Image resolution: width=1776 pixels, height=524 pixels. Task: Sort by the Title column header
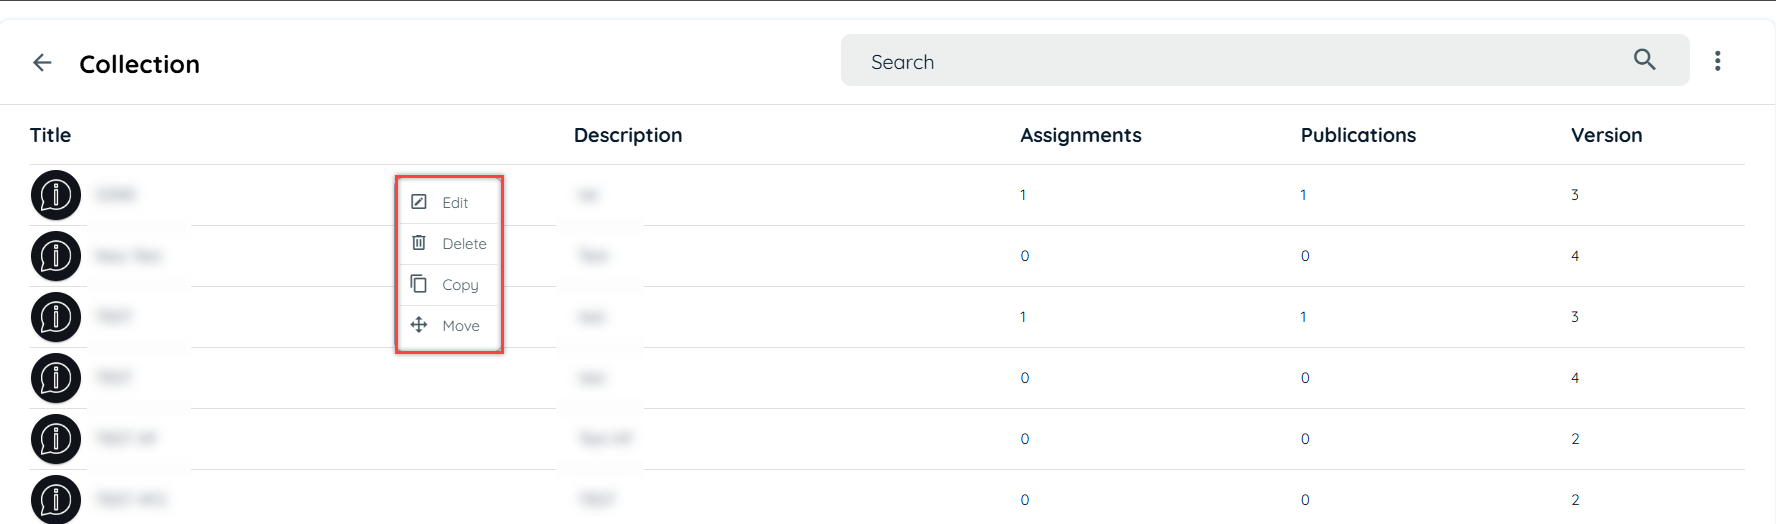(x=50, y=135)
